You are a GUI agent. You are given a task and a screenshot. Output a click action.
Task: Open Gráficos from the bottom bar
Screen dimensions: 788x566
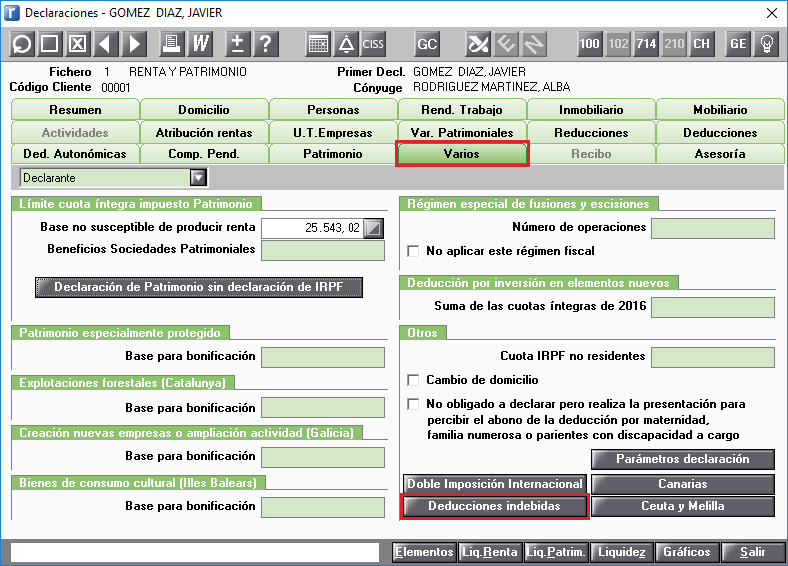687,552
